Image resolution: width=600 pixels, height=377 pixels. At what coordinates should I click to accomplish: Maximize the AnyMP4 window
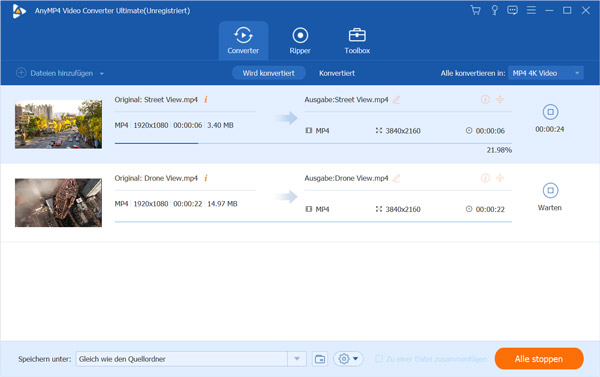(x=567, y=10)
